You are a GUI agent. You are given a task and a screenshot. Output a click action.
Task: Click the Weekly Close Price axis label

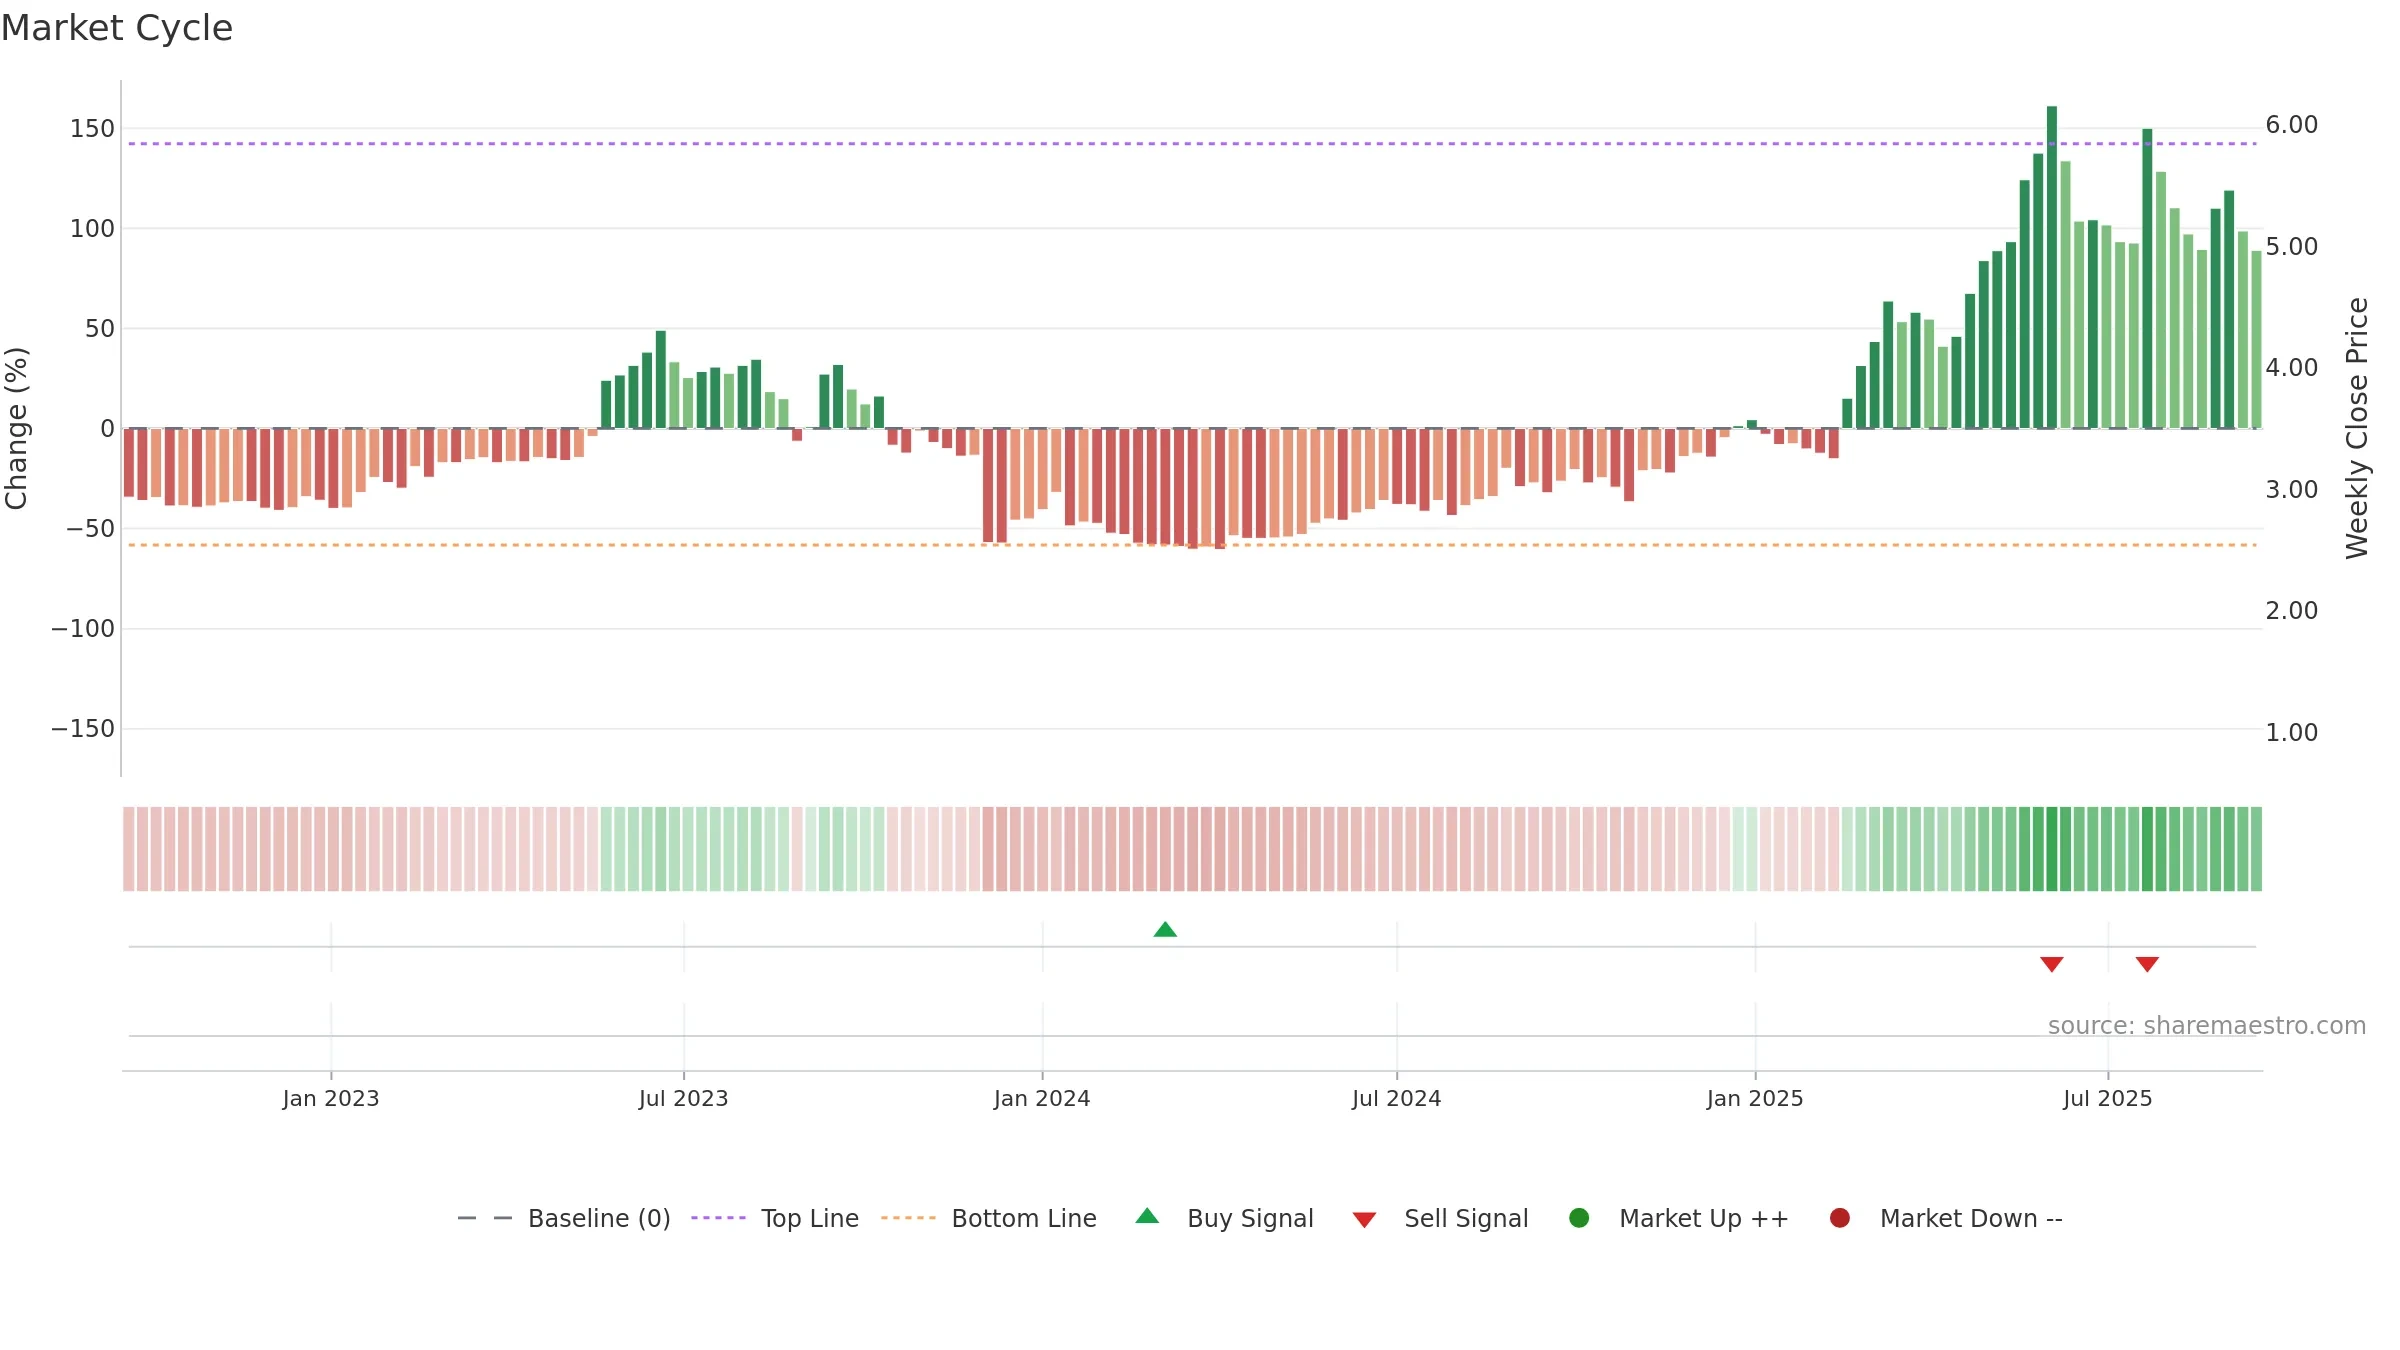(2357, 428)
